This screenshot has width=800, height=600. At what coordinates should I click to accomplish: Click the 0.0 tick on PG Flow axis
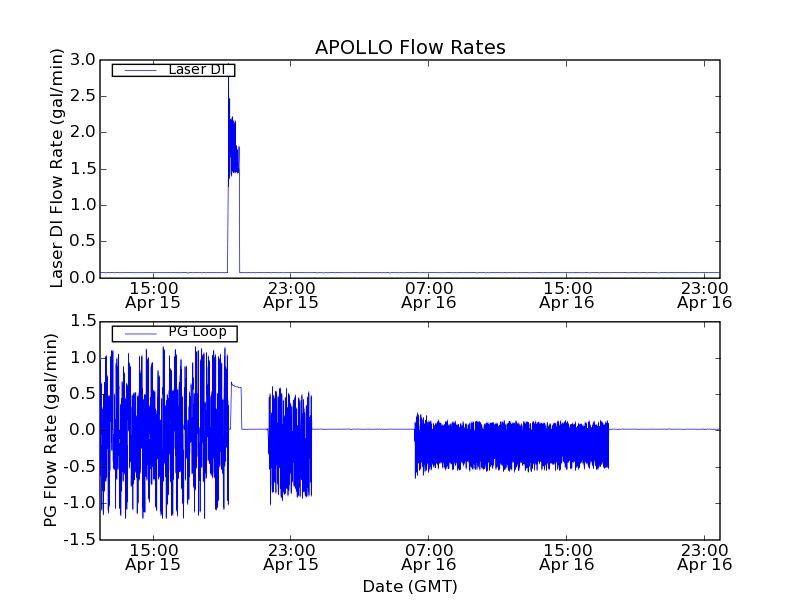[x=83, y=430]
